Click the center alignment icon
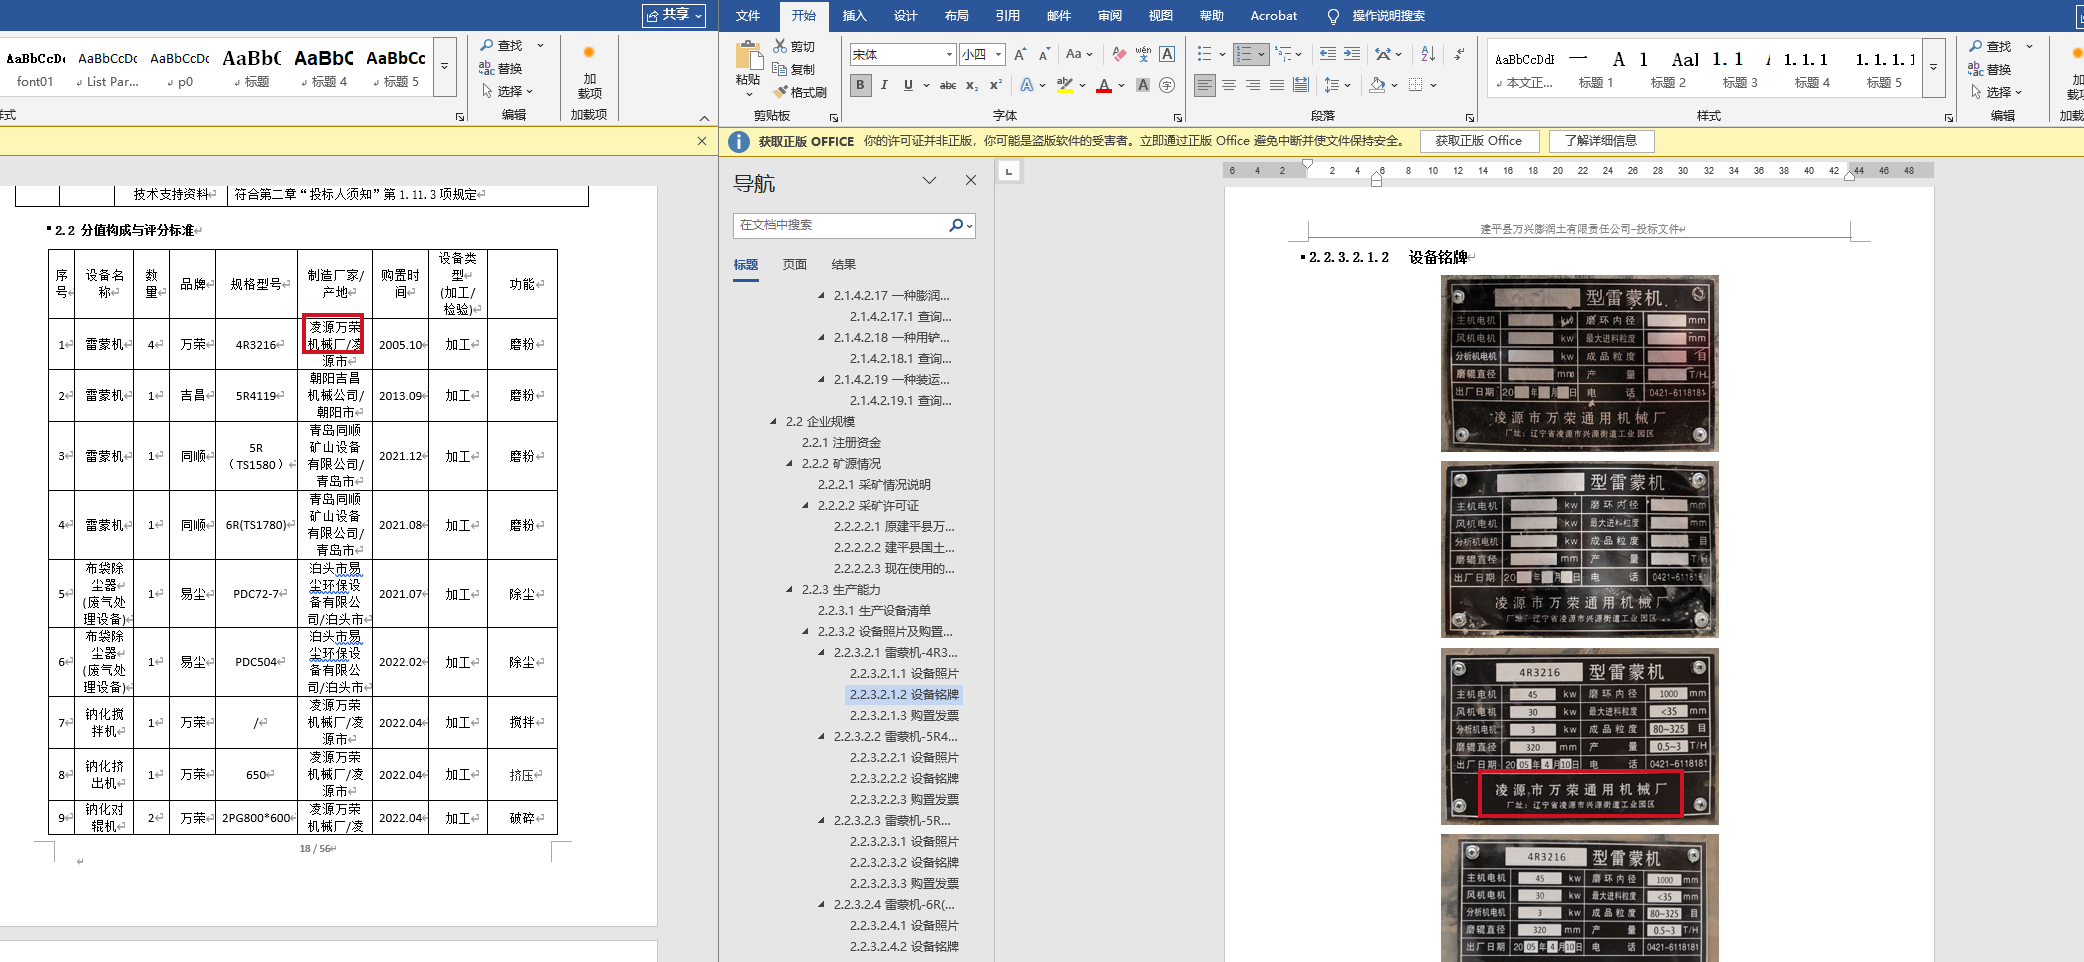 tap(1229, 86)
